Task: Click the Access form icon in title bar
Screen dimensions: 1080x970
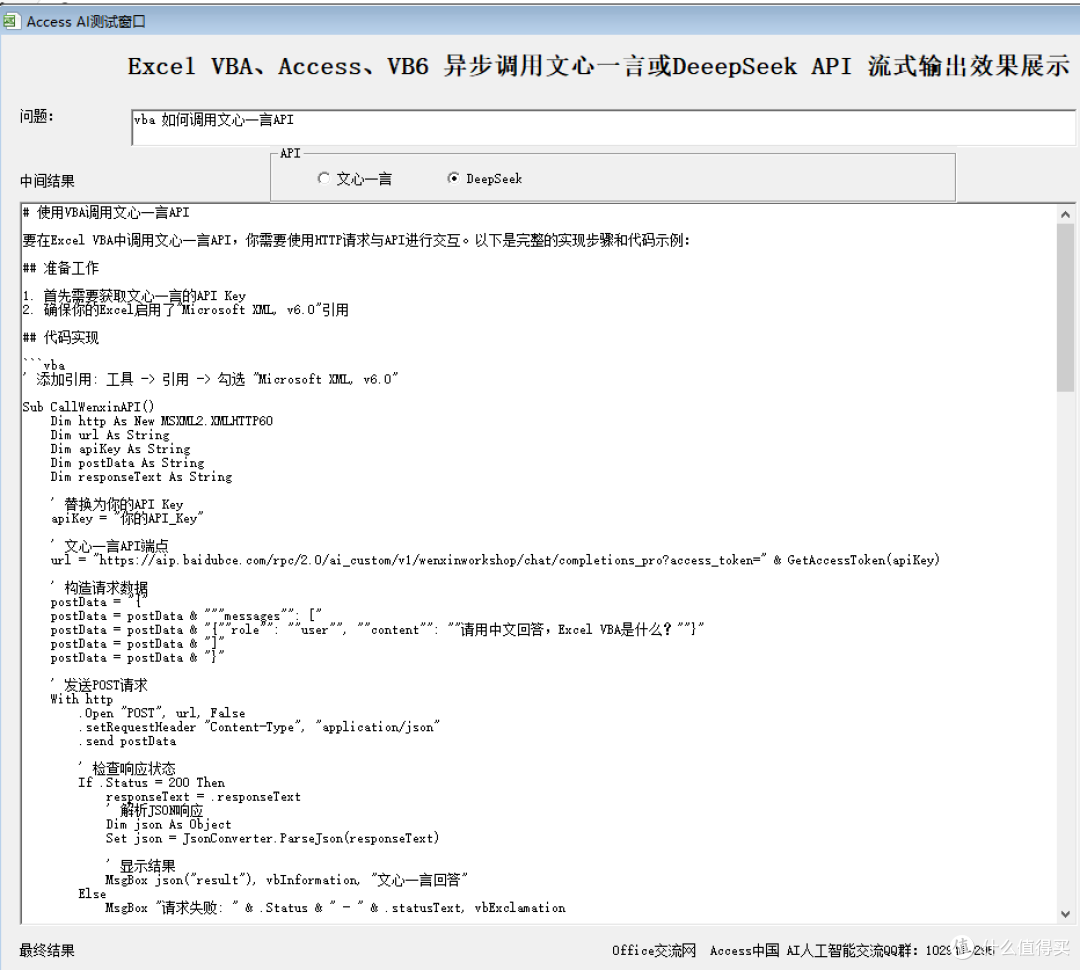Action: click(10, 21)
